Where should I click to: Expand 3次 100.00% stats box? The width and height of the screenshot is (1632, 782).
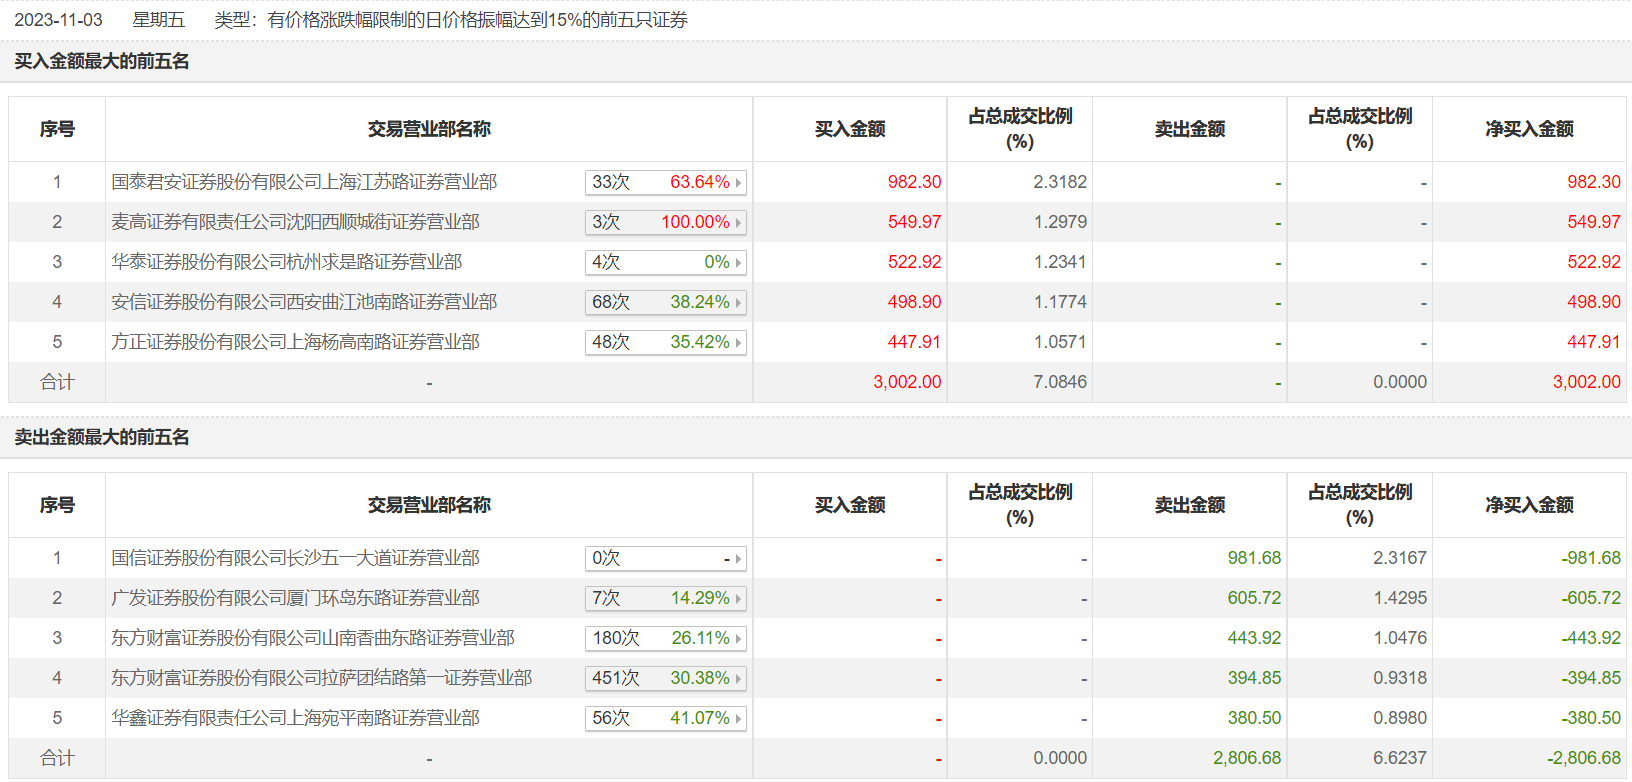pyautogui.click(x=666, y=222)
